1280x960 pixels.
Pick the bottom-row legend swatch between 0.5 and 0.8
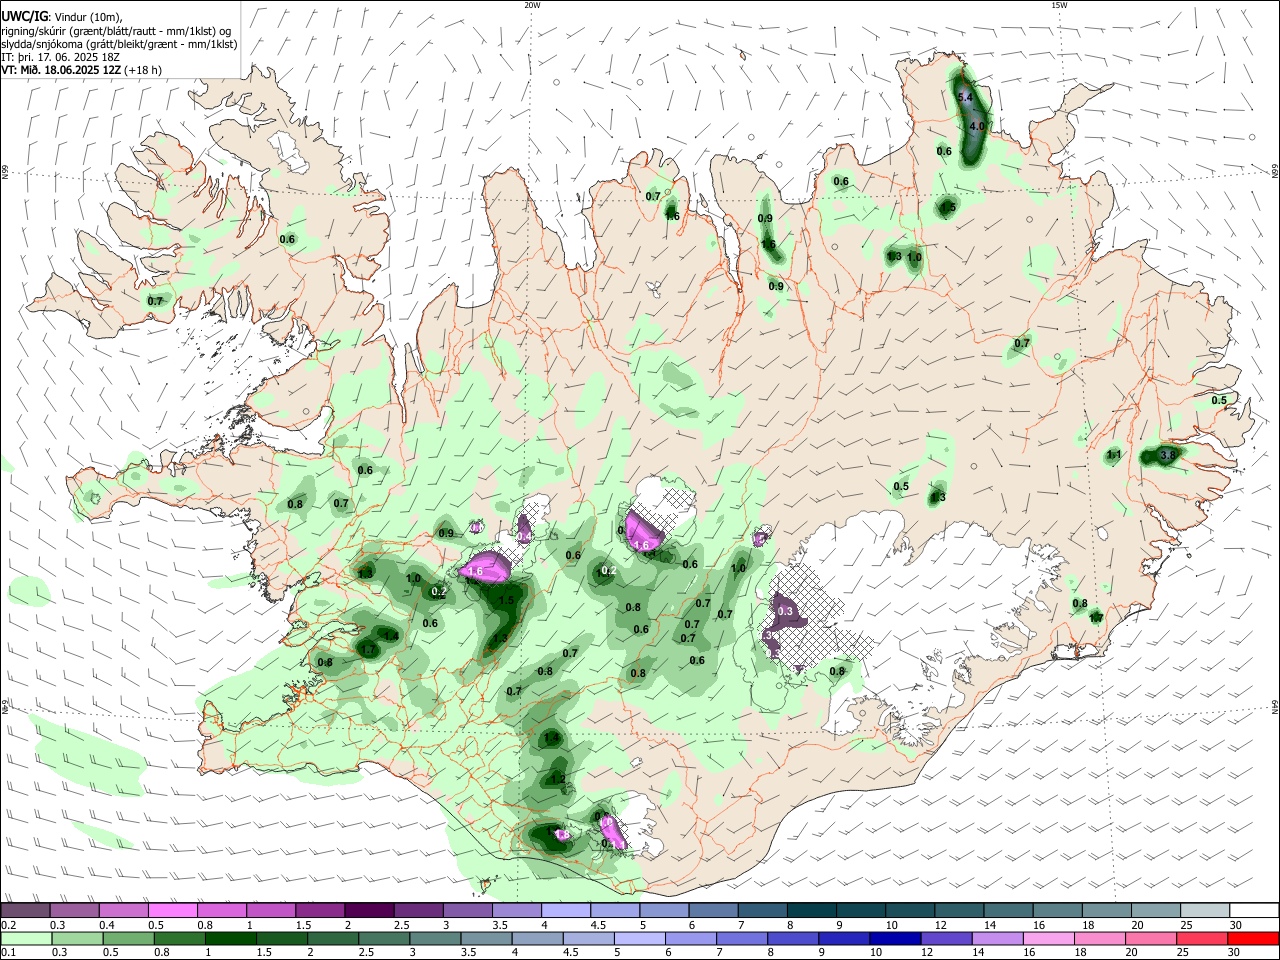click(127, 938)
